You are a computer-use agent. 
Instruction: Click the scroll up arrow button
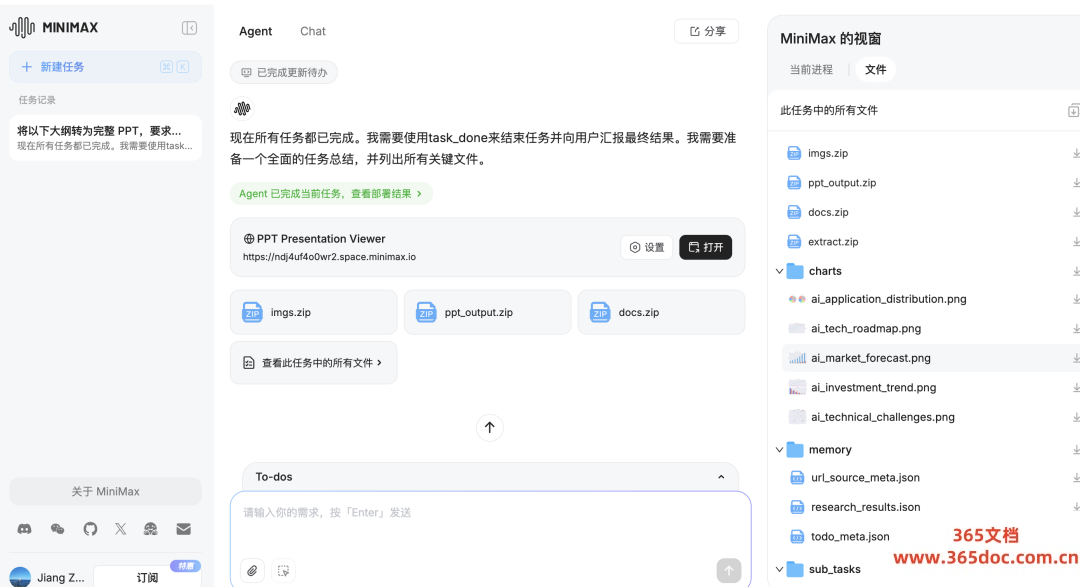tap(490, 427)
